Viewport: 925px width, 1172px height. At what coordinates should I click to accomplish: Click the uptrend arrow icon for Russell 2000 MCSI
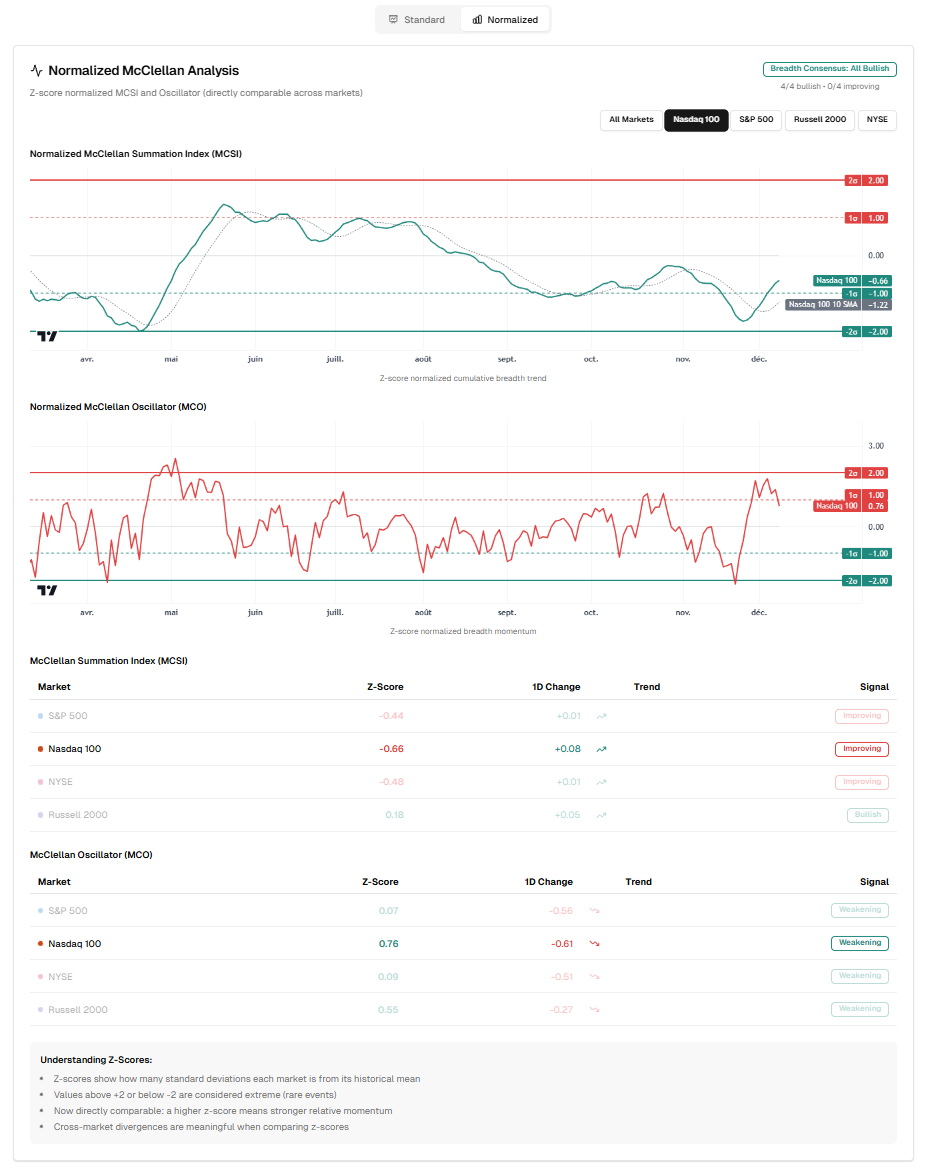[x=601, y=815]
